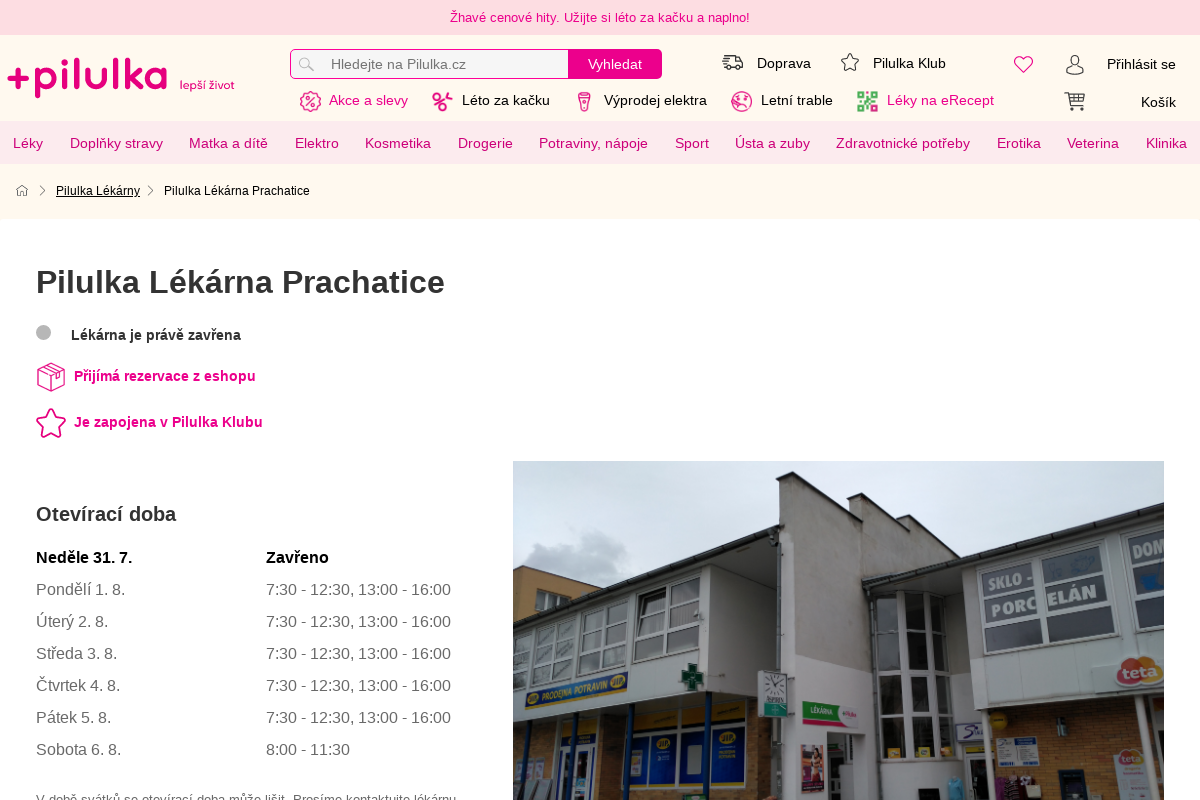Click the eRecept QR code icon
Image resolution: width=1200 pixels, height=800 pixels.
pyautogui.click(x=867, y=101)
